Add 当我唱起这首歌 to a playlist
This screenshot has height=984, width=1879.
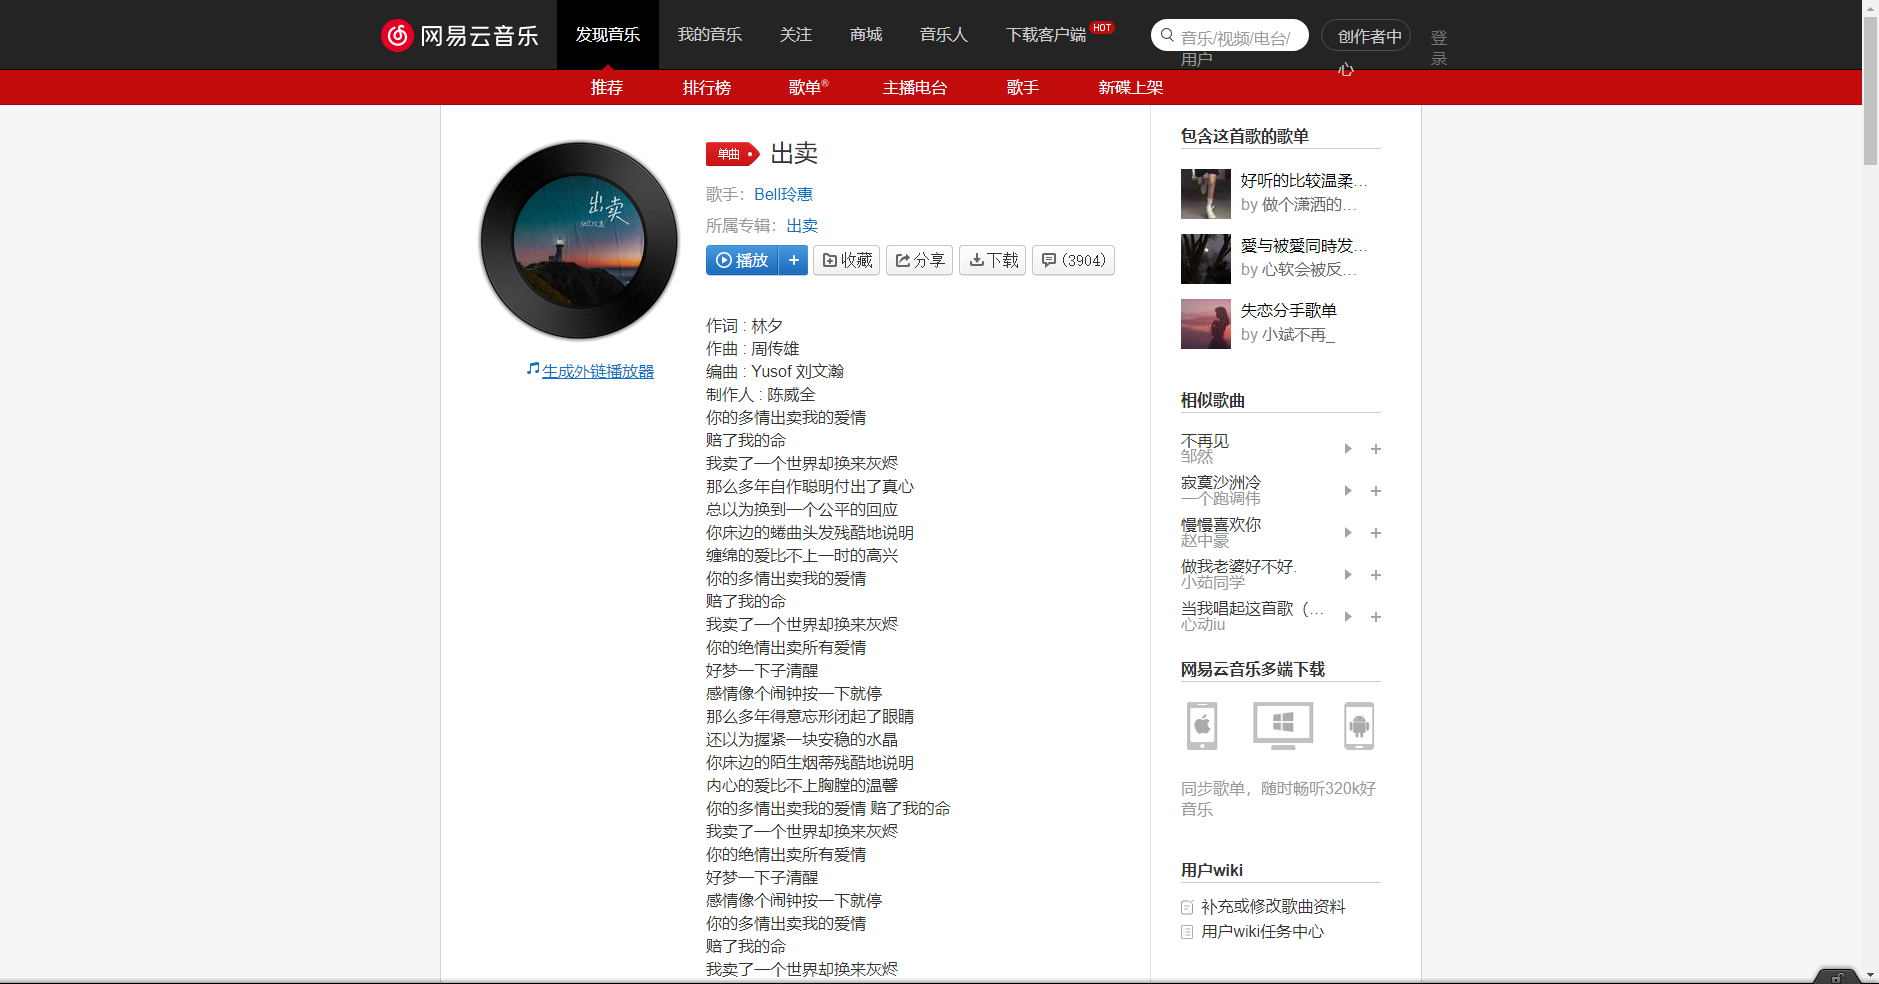point(1376,617)
